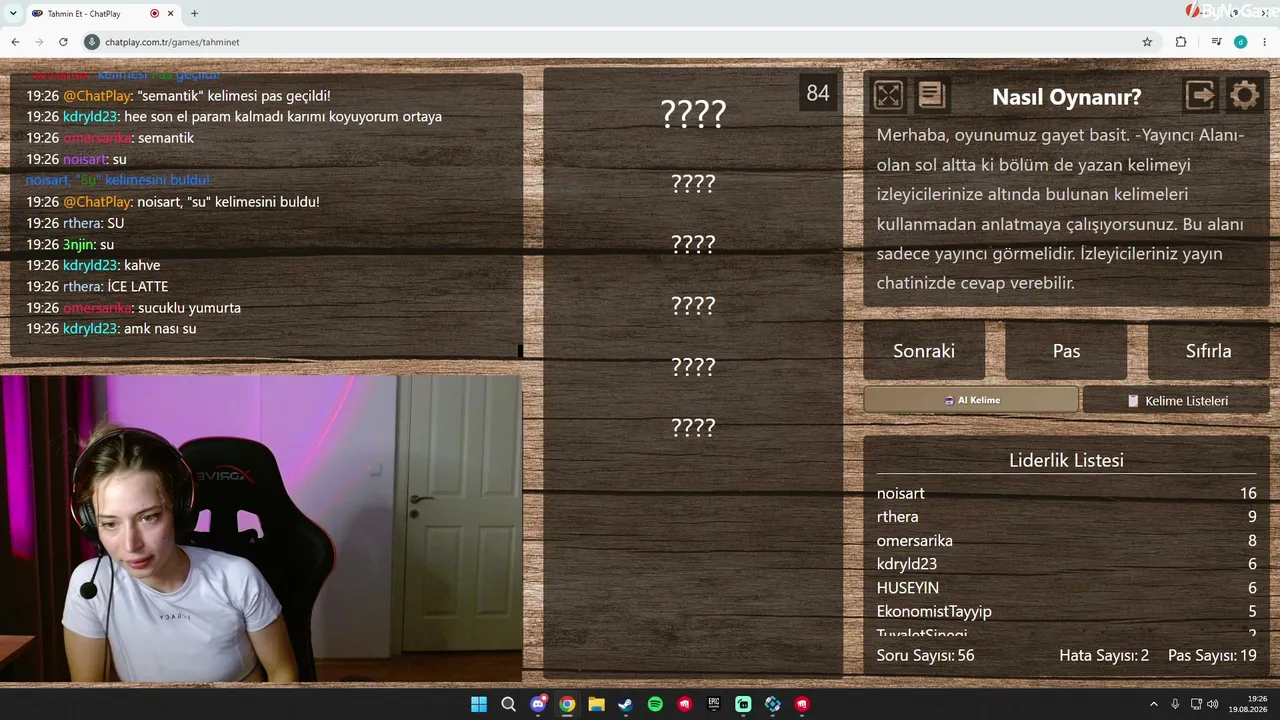The width and height of the screenshot is (1280, 720).
Task: Select EkonomistTayyip row in leaderboard
Action: [1066, 611]
